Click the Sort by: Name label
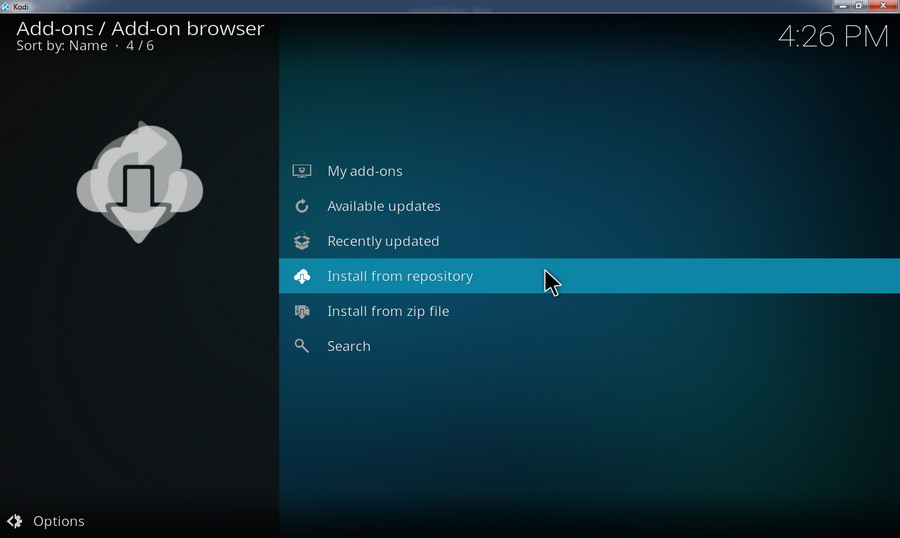This screenshot has height=538, width=900. coord(62,46)
